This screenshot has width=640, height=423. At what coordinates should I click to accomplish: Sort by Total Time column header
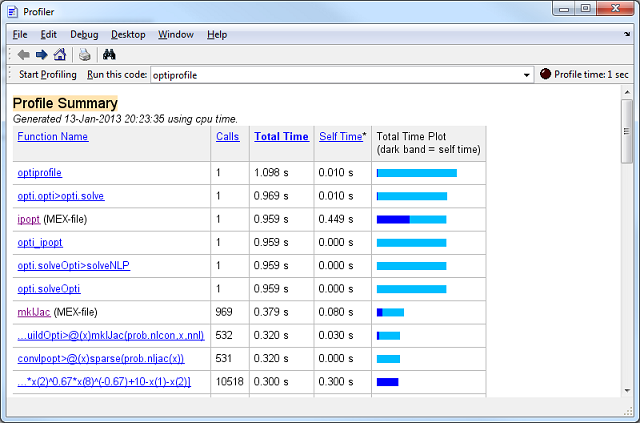282,136
